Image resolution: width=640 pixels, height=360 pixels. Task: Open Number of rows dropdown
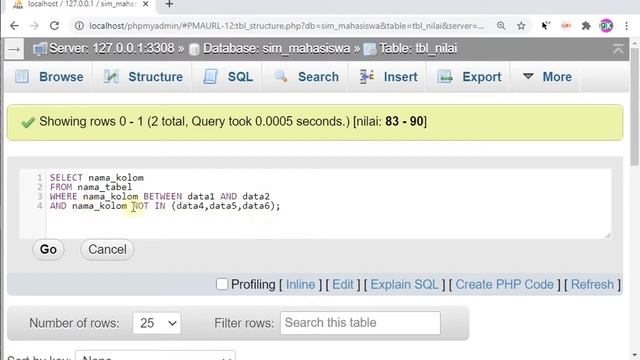157,323
